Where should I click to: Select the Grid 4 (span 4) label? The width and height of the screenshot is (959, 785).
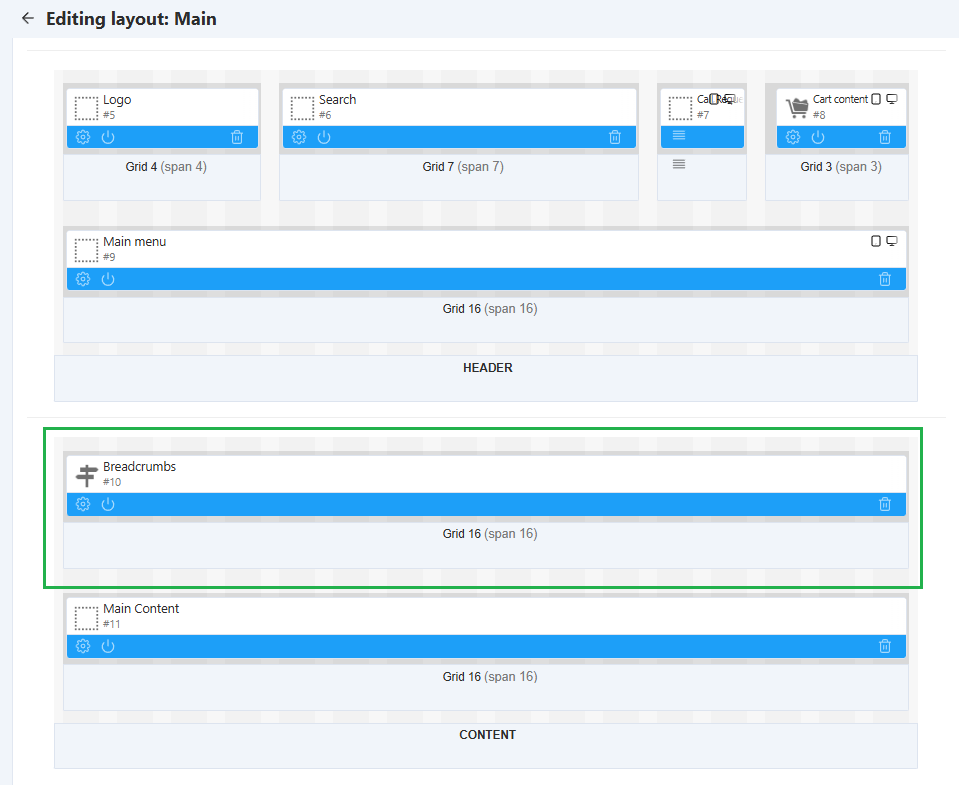(x=166, y=166)
